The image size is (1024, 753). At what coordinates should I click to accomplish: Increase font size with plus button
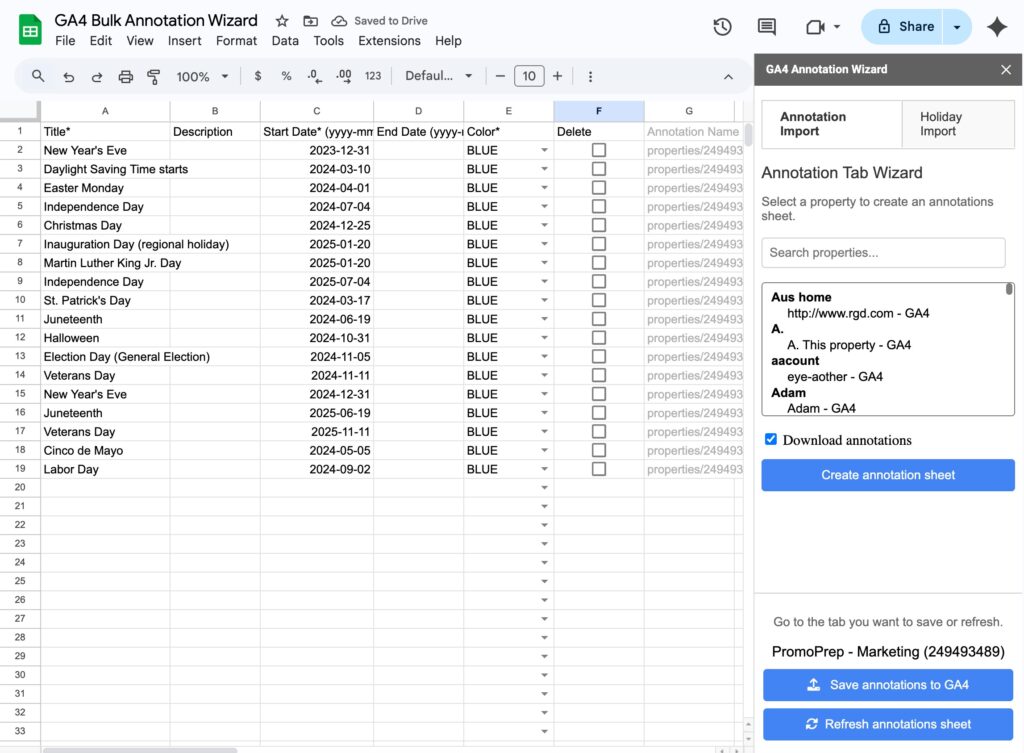557,76
